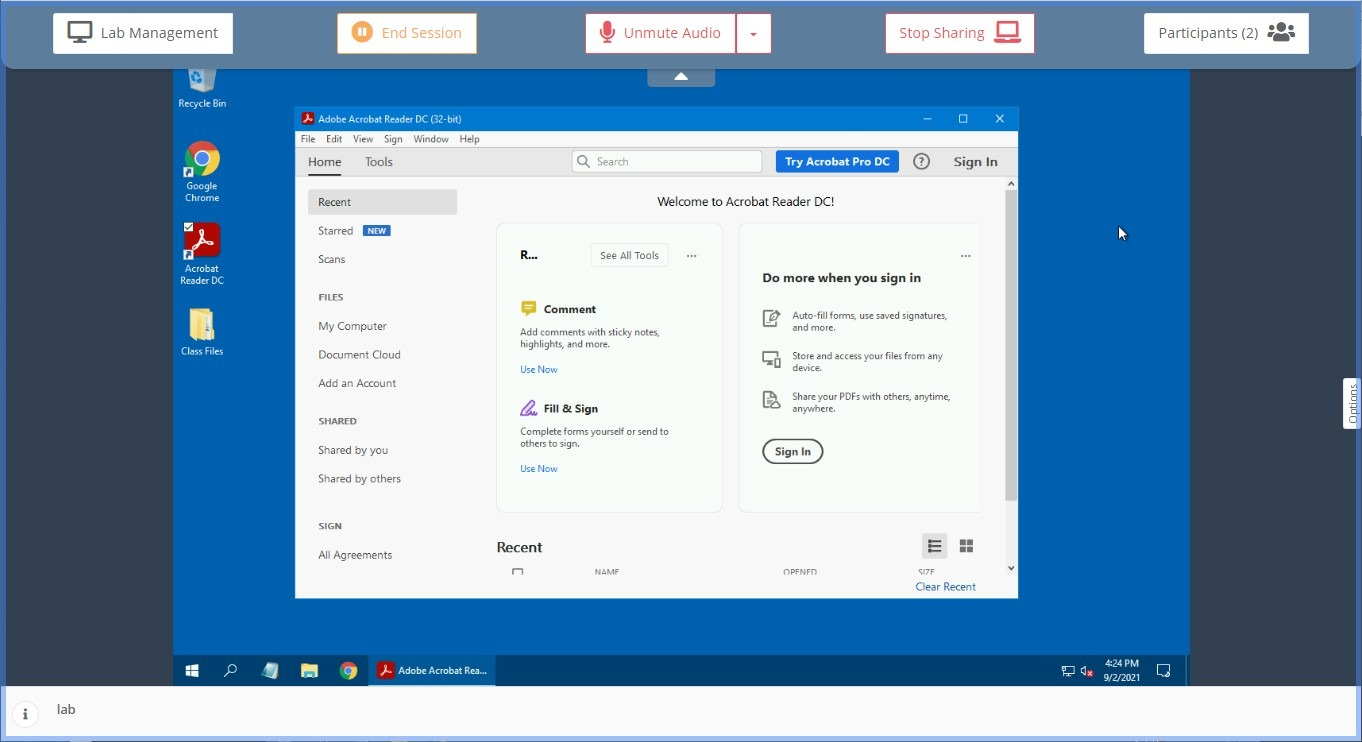1362x742 pixels.
Task: Open the Participants (2) list
Action: point(1226,33)
